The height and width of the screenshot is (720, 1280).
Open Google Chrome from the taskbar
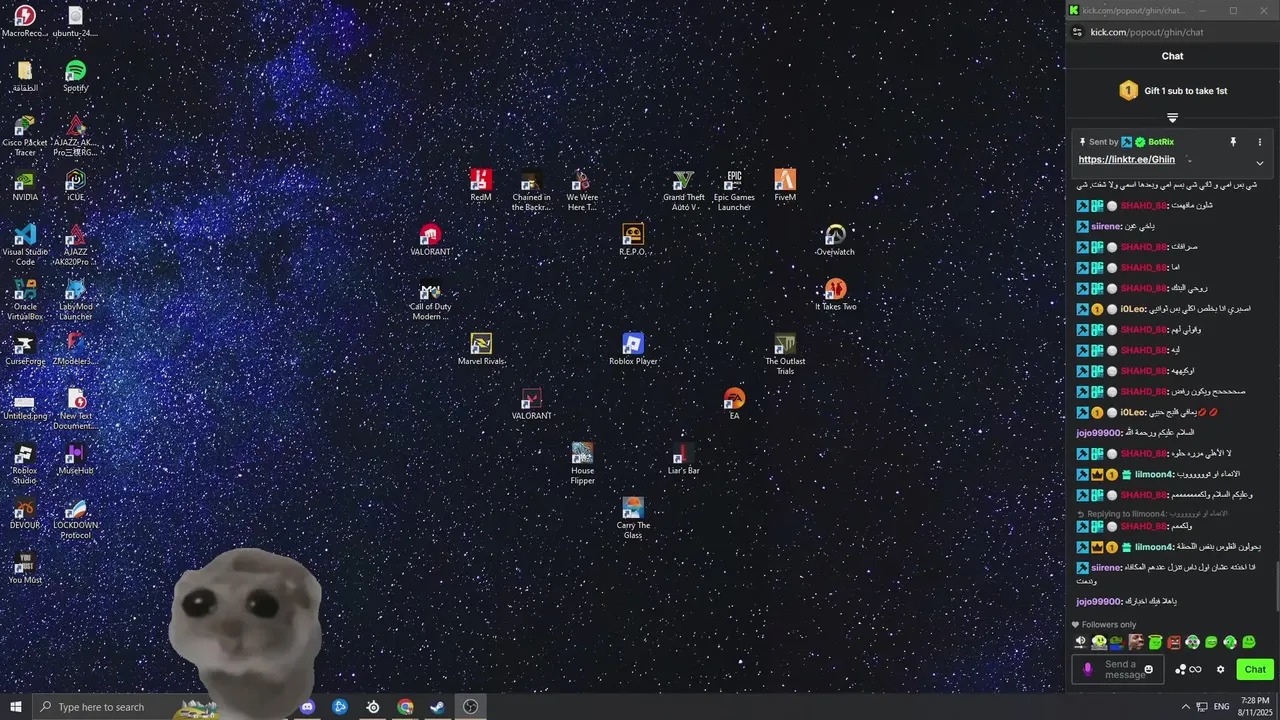[405, 707]
